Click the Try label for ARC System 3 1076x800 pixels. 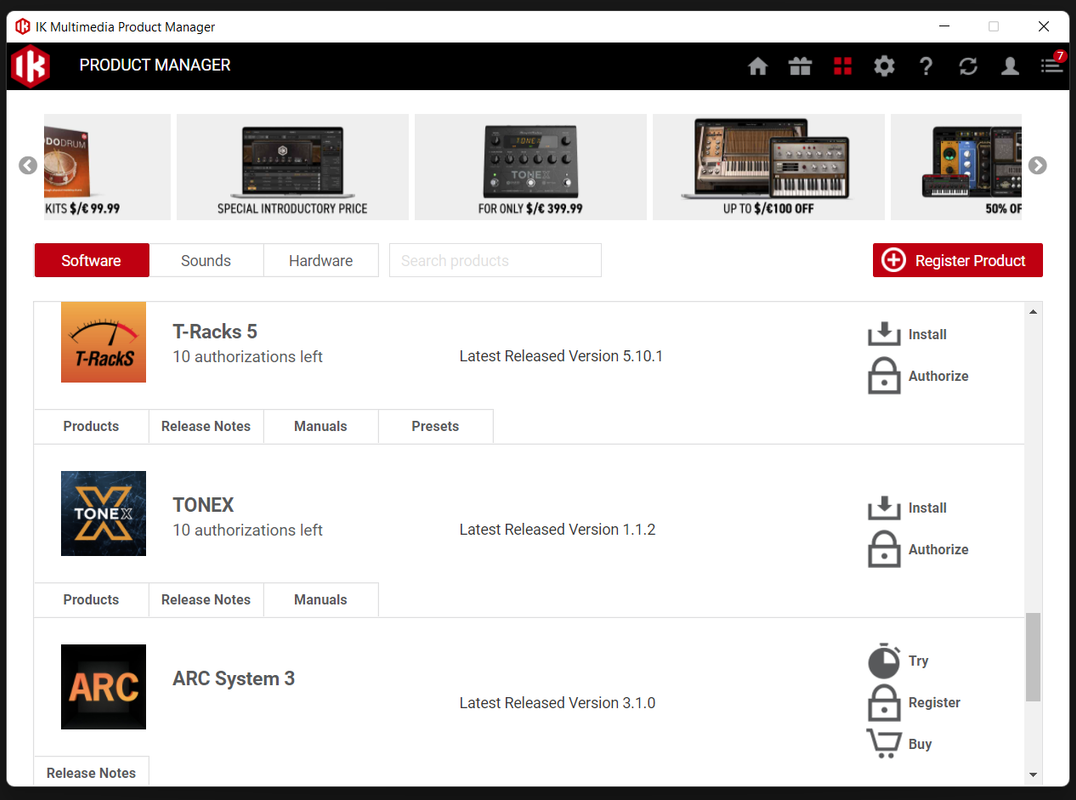tap(918, 661)
